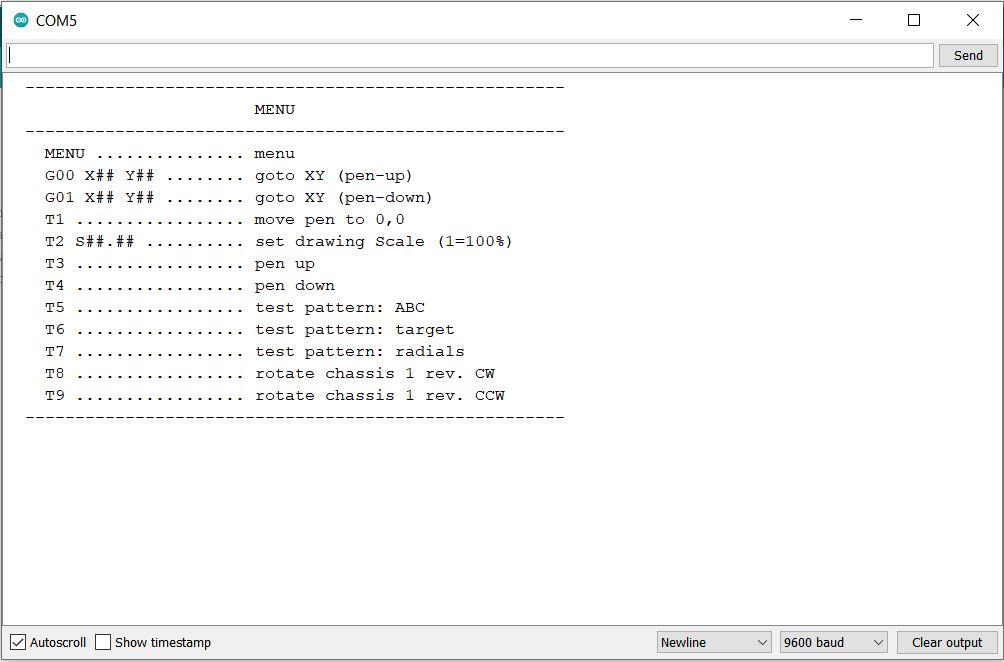
Task: Expand the line-ending dropdown chevron
Action: [763, 642]
